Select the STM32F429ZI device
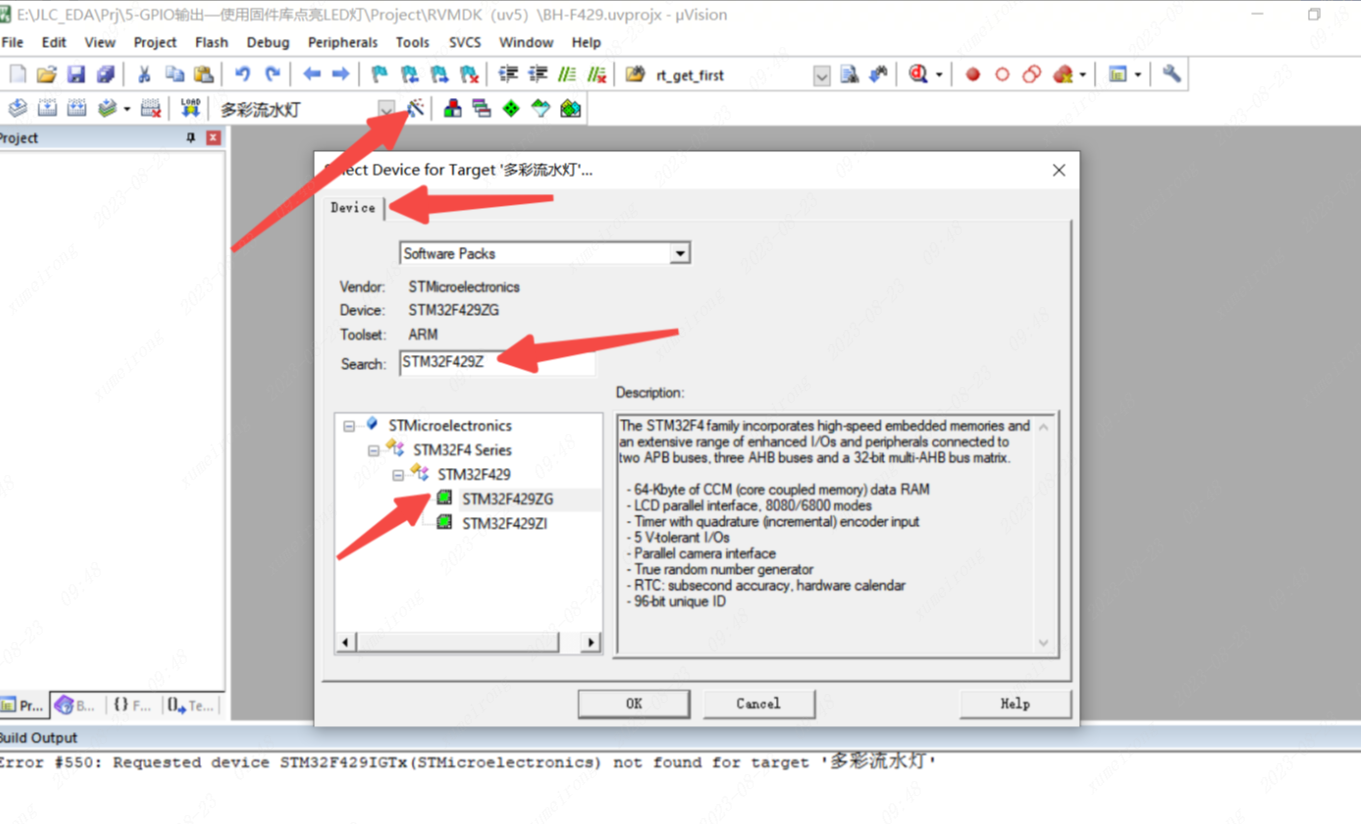The image size is (1361, 824). [x=504, y=523]
